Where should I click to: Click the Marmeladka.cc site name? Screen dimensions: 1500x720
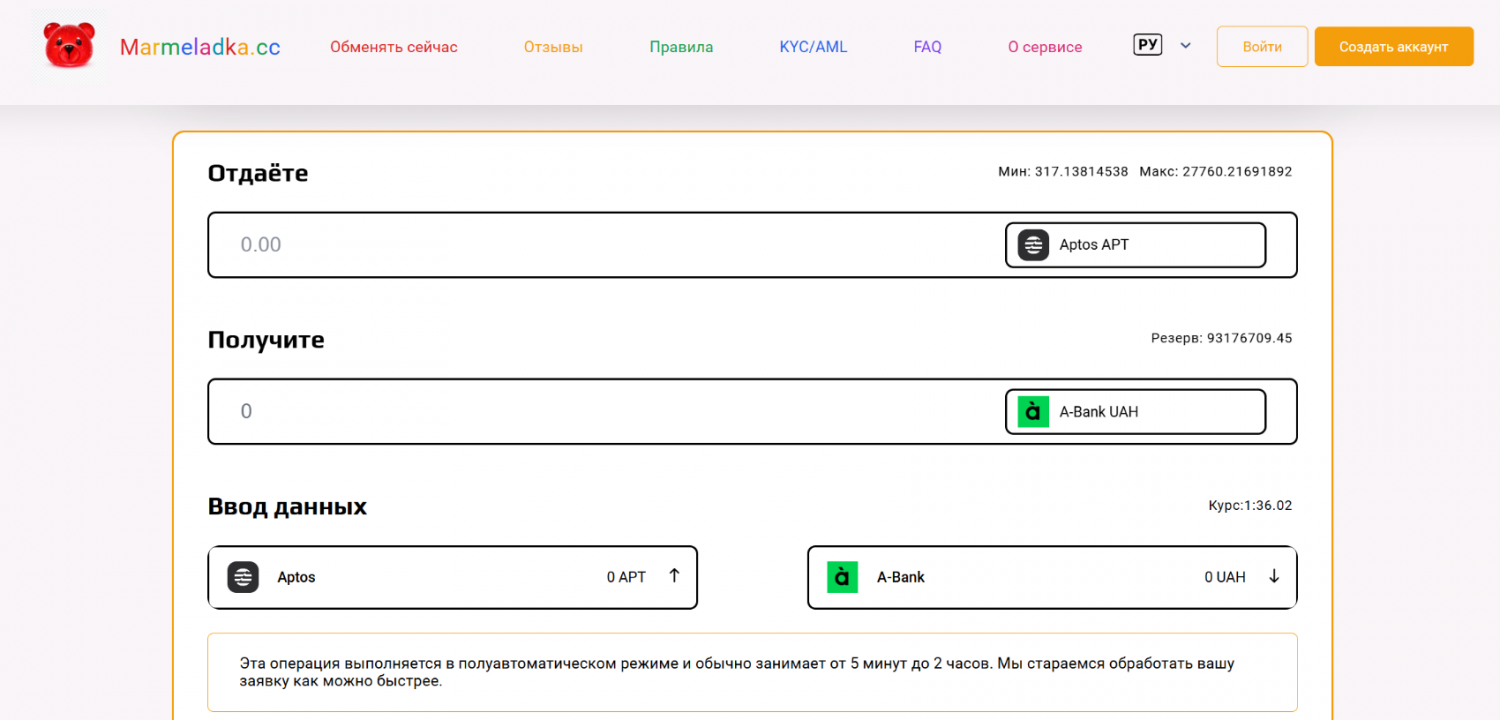[x=200, y=47]
